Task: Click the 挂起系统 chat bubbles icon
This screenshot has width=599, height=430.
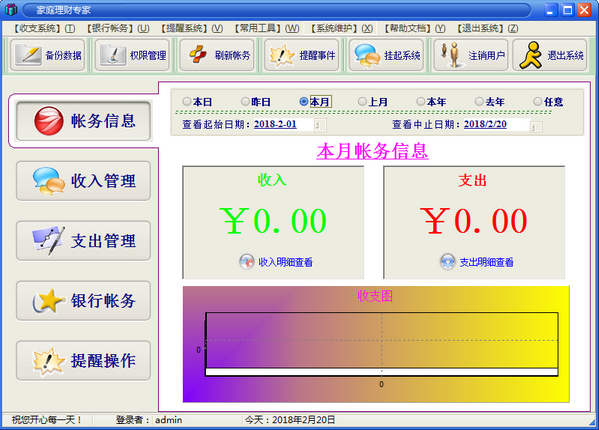Action: coord(367,56)
